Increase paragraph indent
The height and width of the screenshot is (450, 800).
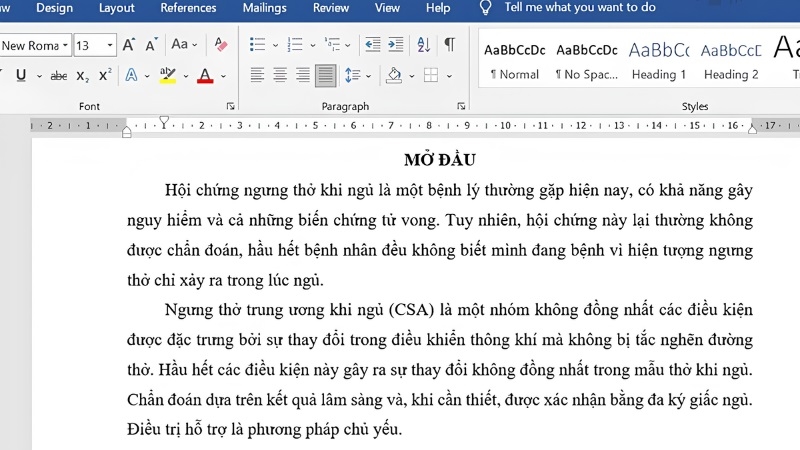click(396, 45)
